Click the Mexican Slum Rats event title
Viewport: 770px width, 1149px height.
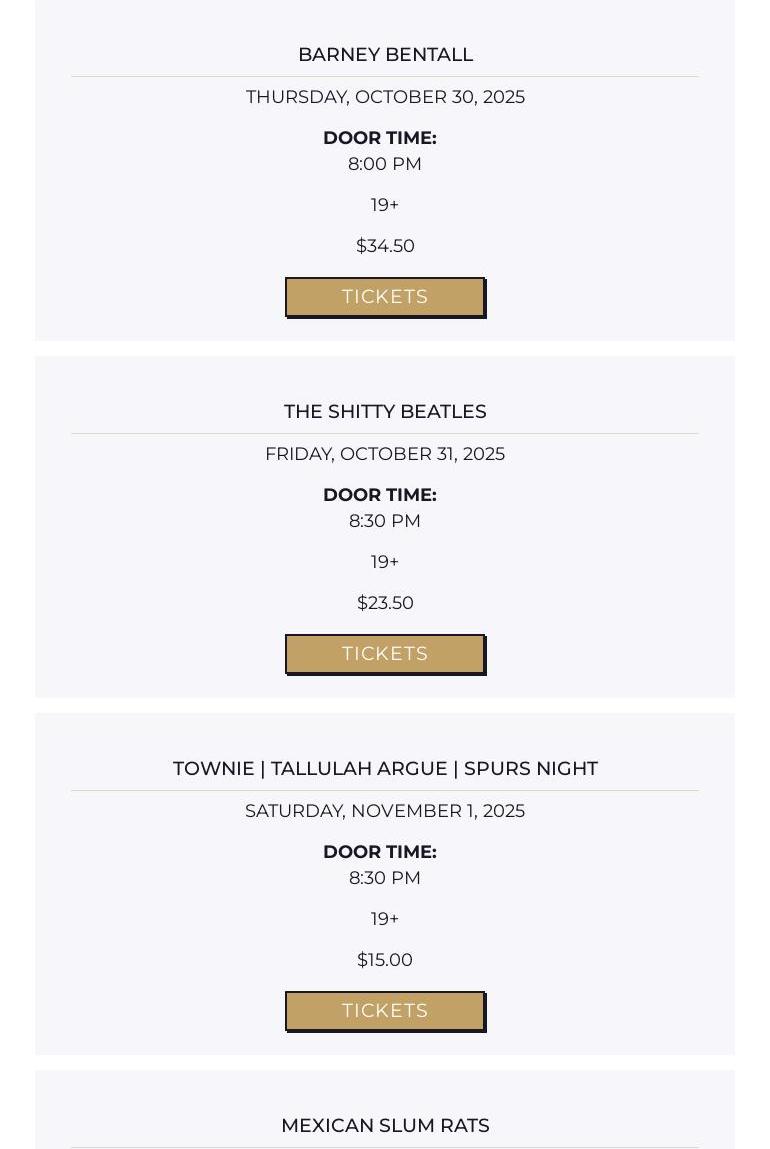coord(385,1126)
